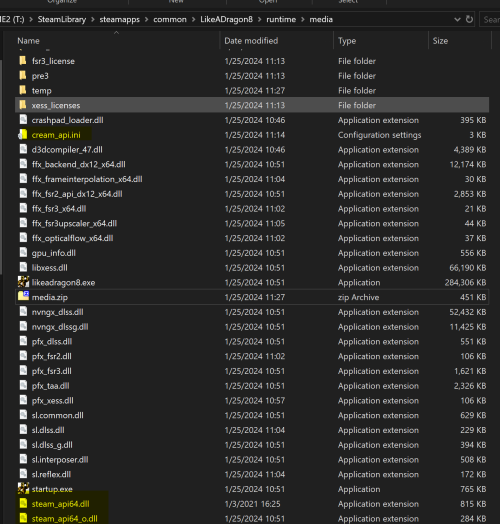Click the media.zip archive icon
Image resolution: width=500 pixels, height=524 pixels.
pyautogui.click(x=23, y=297)
